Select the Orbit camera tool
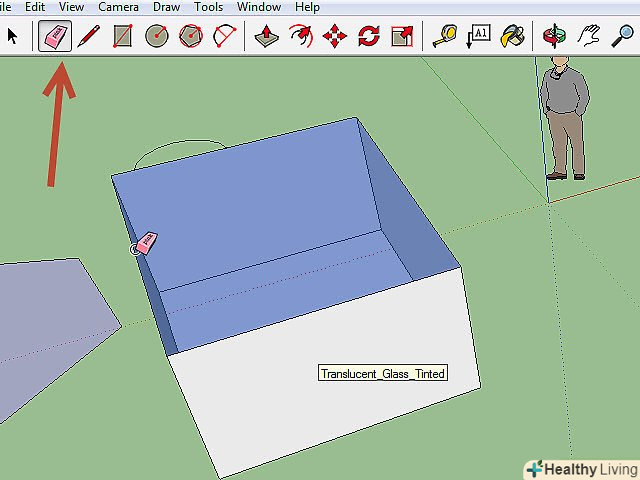 (553, 37)
